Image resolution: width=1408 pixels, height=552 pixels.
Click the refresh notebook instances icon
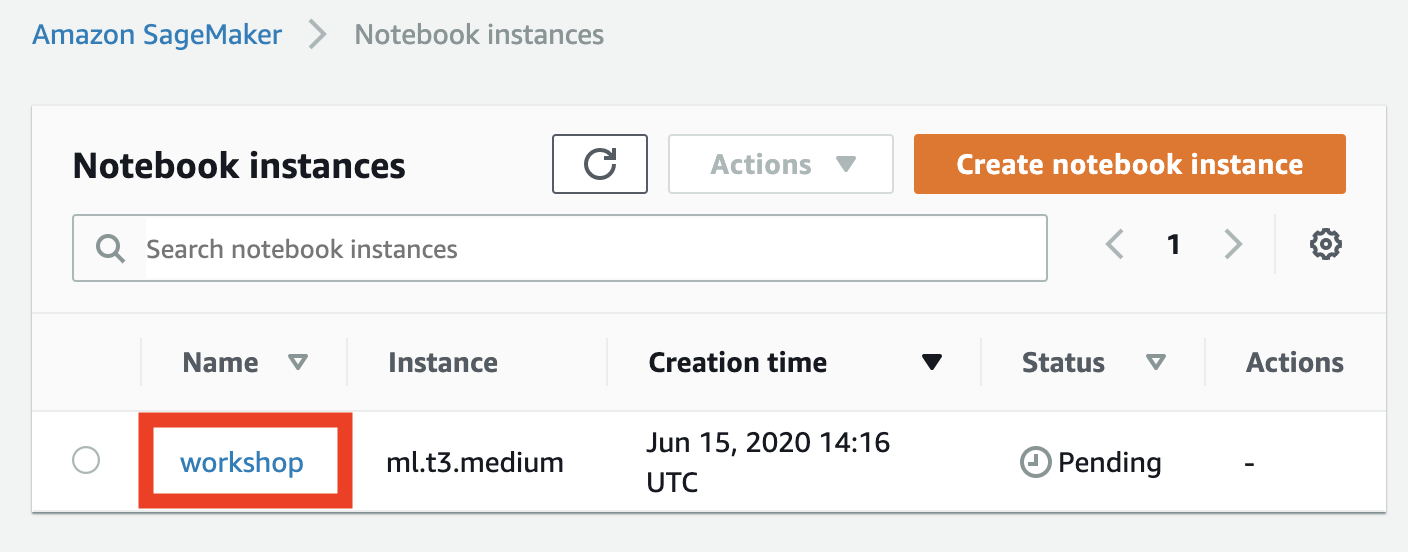pyautogui.click(x=600, y=164)
